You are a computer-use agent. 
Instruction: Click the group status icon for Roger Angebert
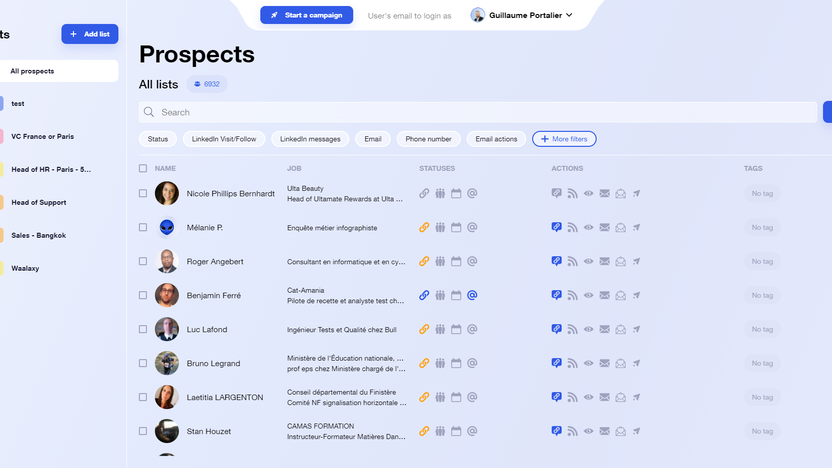(440, 262)
